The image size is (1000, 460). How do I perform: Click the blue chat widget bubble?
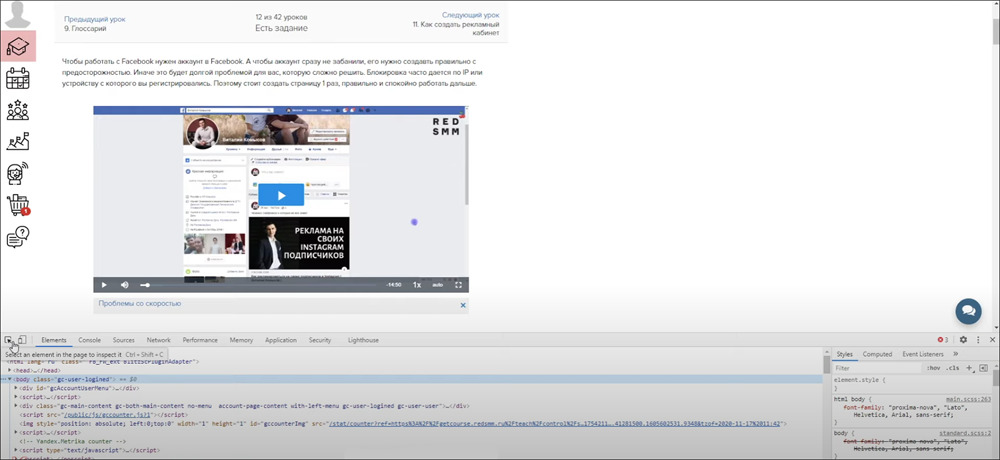(x=968, y=311)
